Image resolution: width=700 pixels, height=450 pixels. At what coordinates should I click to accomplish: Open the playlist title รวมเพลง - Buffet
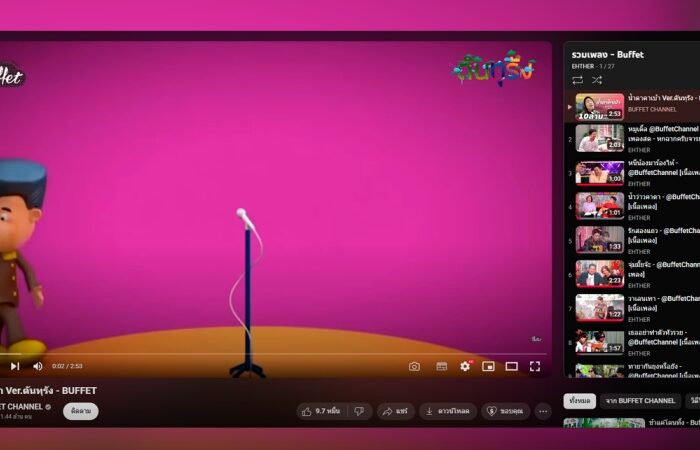(608, 54)
